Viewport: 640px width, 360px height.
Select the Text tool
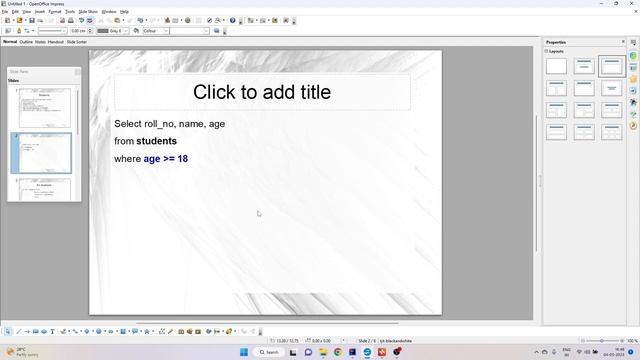(52, 331)
